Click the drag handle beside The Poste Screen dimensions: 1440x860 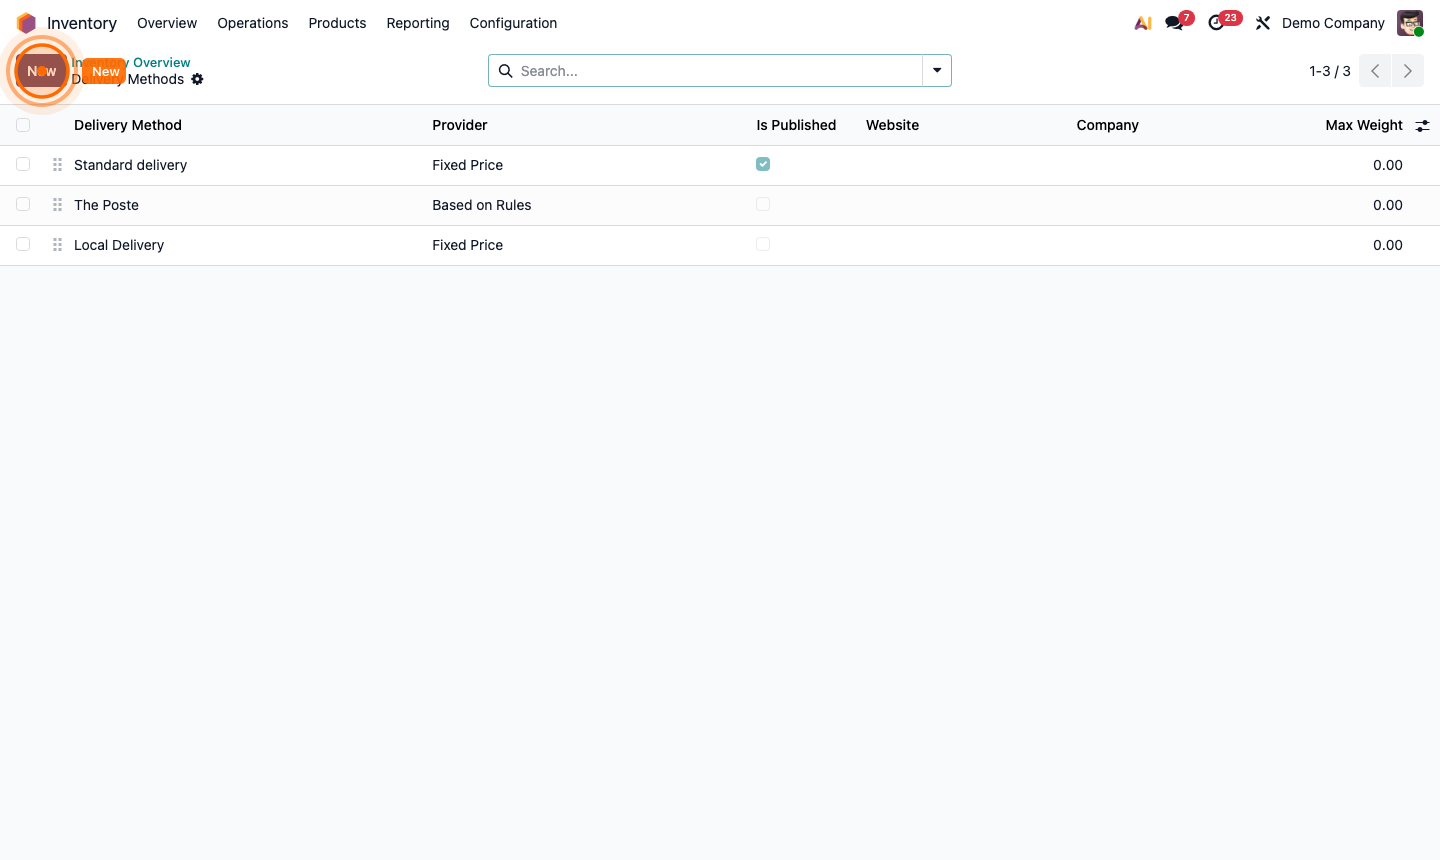(x=57, y=204)
